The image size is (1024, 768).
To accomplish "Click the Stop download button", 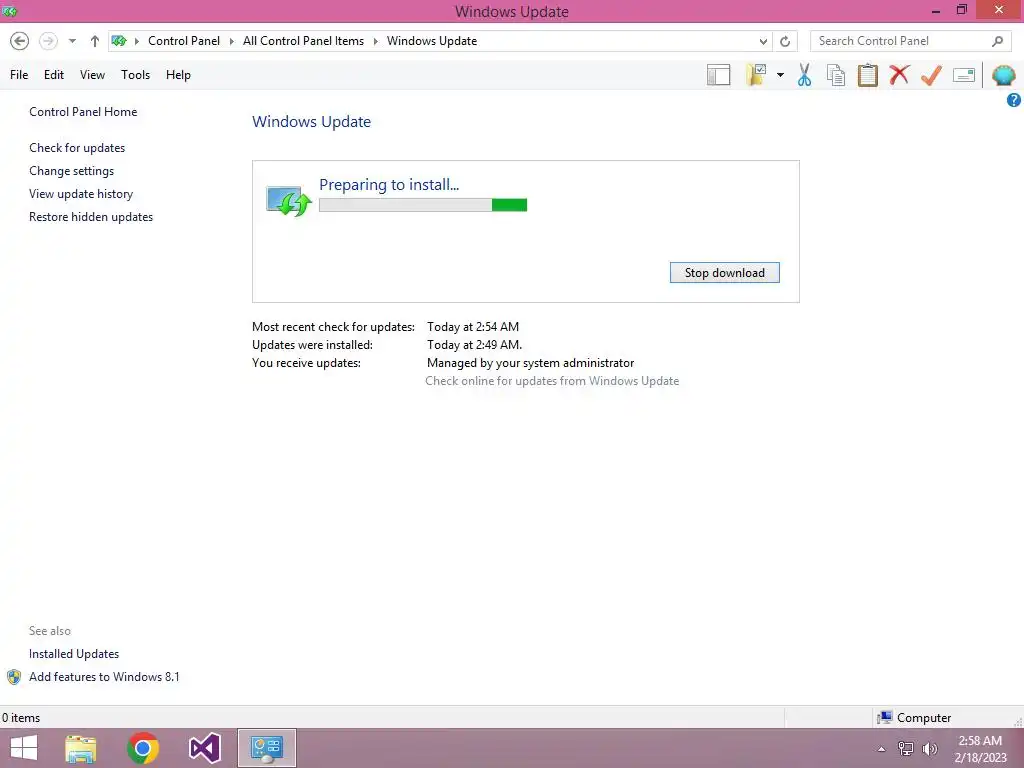I will [725, 273].
